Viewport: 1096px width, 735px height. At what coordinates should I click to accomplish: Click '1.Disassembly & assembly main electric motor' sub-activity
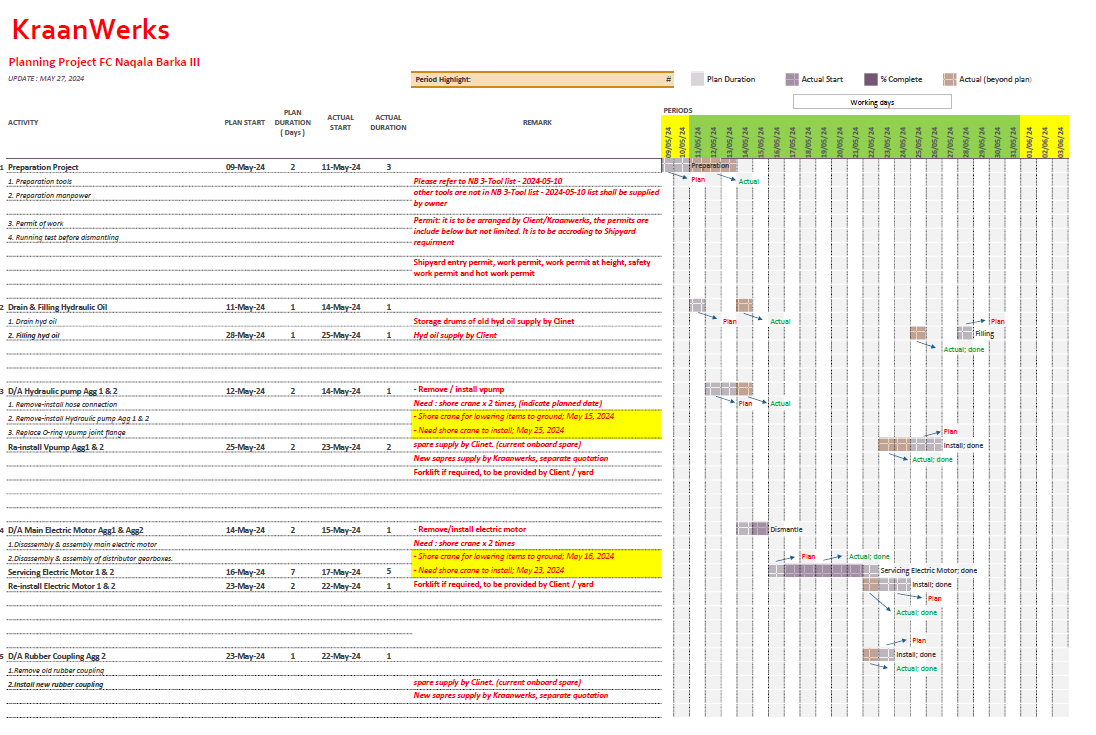82,544
